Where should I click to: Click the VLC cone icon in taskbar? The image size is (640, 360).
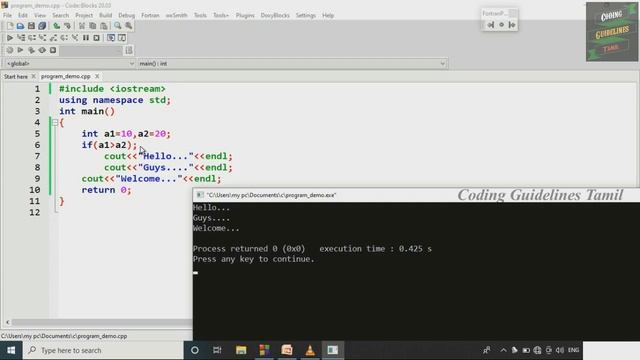point(310,350)
